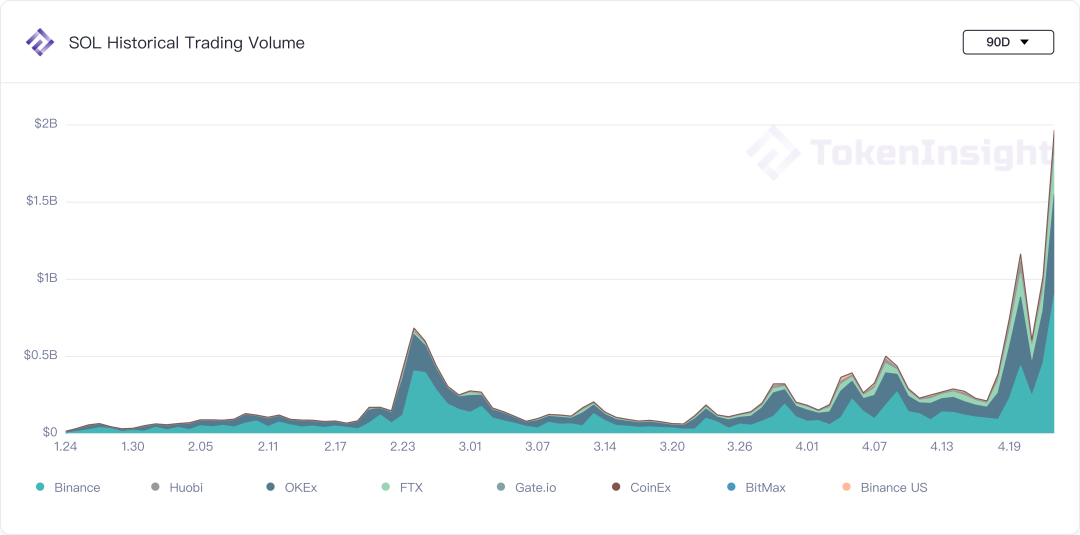This screenshot has height=535, width=1080.
Task: Click the dropdown arrow next to 90D
Action: click(x=1024, y=42)
